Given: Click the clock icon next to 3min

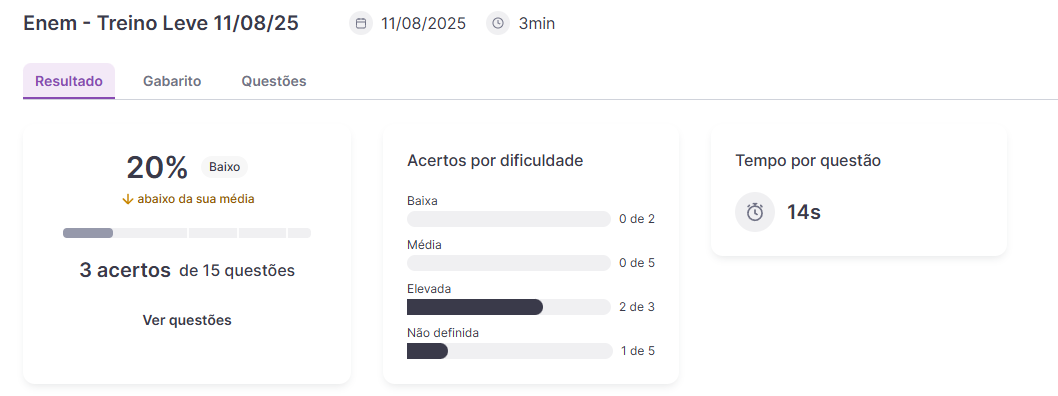Looking at the screenshot, I should [498, 24].
